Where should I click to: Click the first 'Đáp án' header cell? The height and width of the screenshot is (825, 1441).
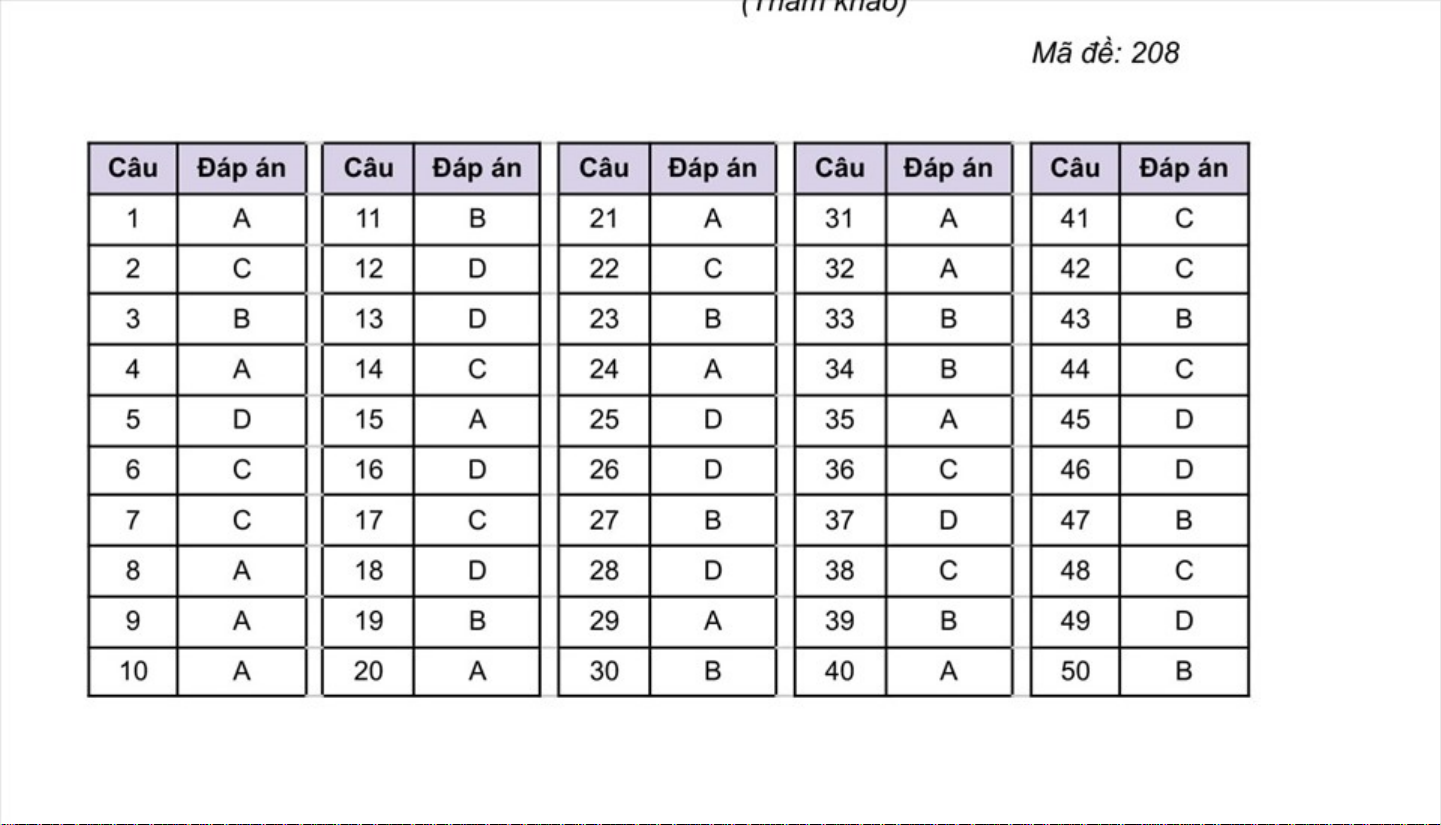click(x=241, y=168)
